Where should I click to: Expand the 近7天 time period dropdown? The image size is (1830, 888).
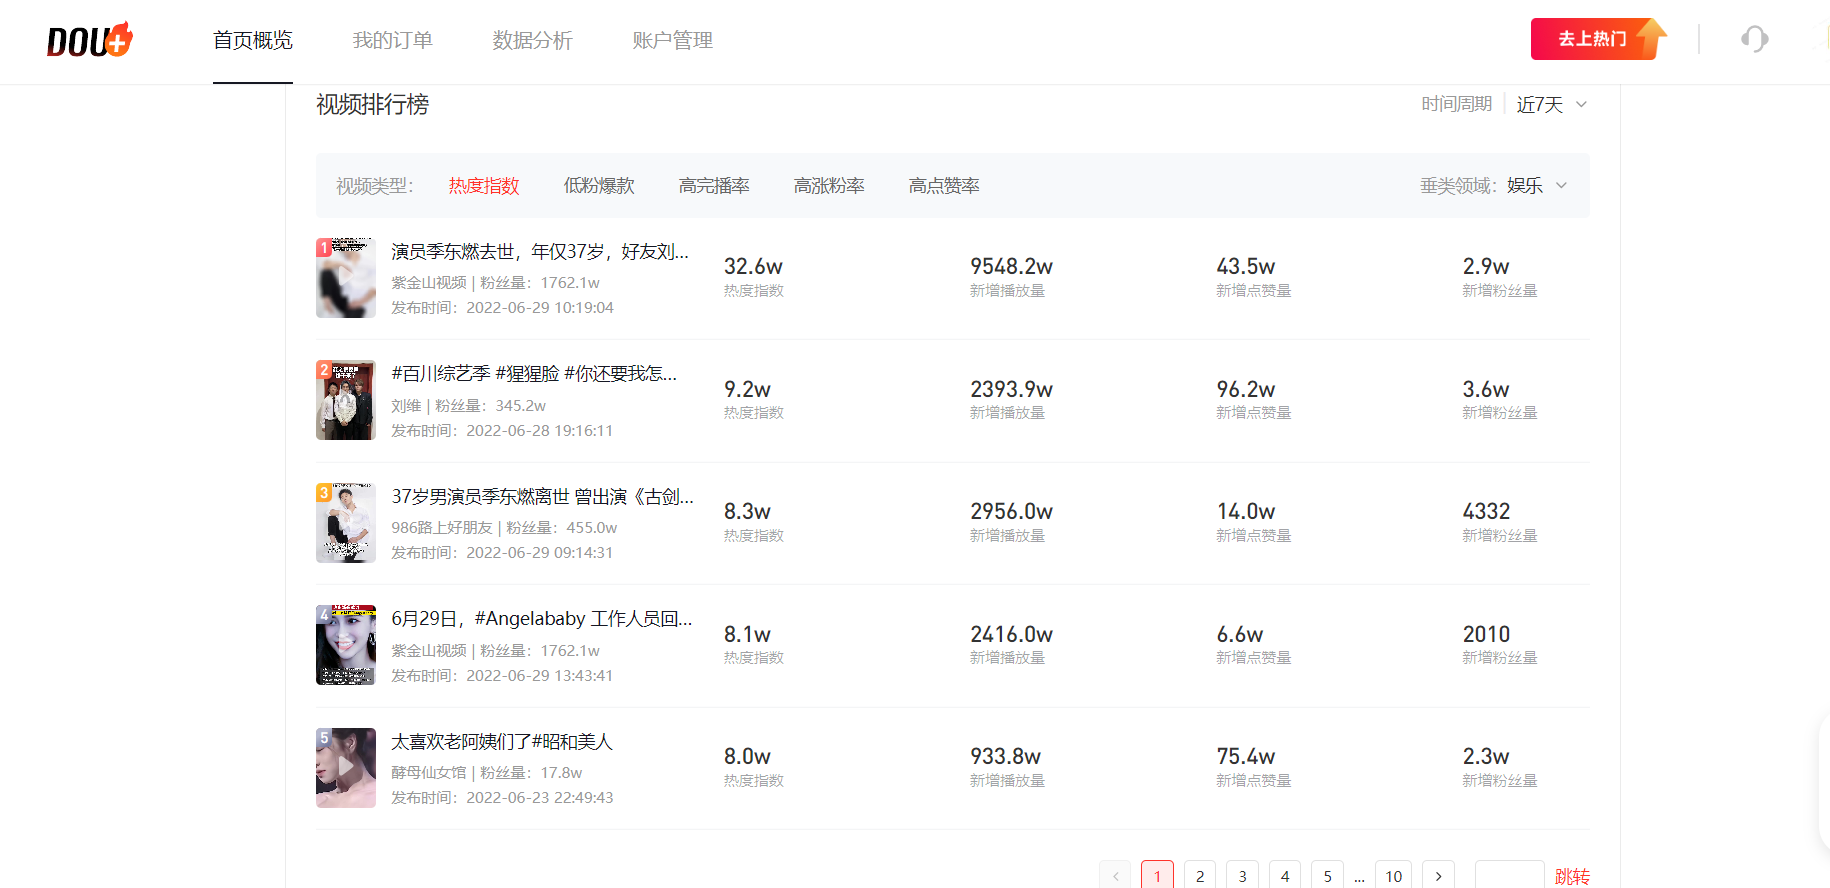click(1551, 104)
